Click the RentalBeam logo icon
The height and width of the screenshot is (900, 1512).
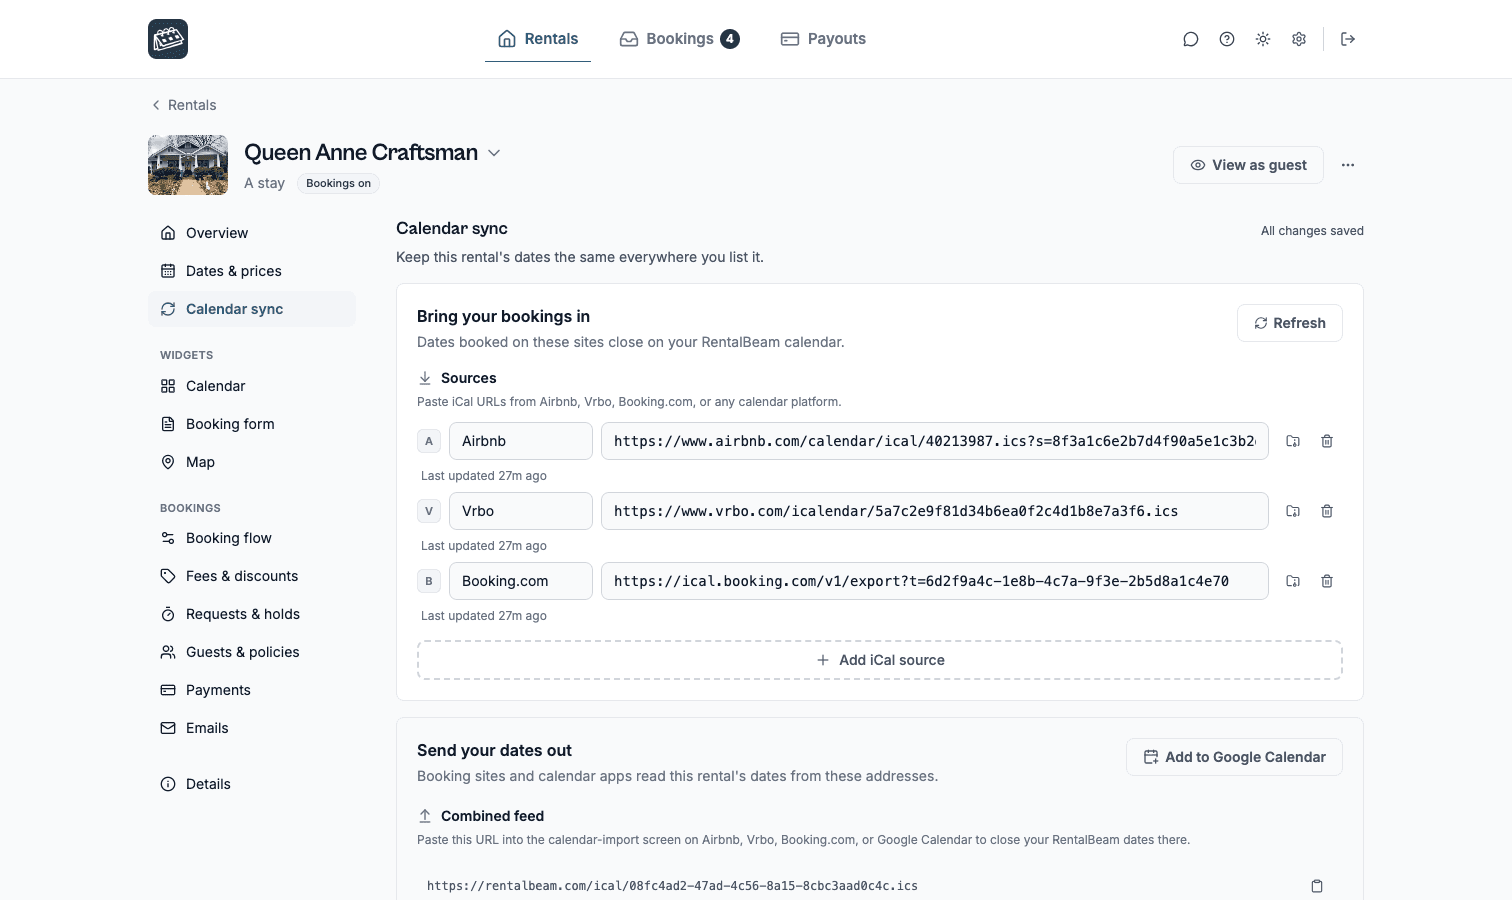point(168,39)
